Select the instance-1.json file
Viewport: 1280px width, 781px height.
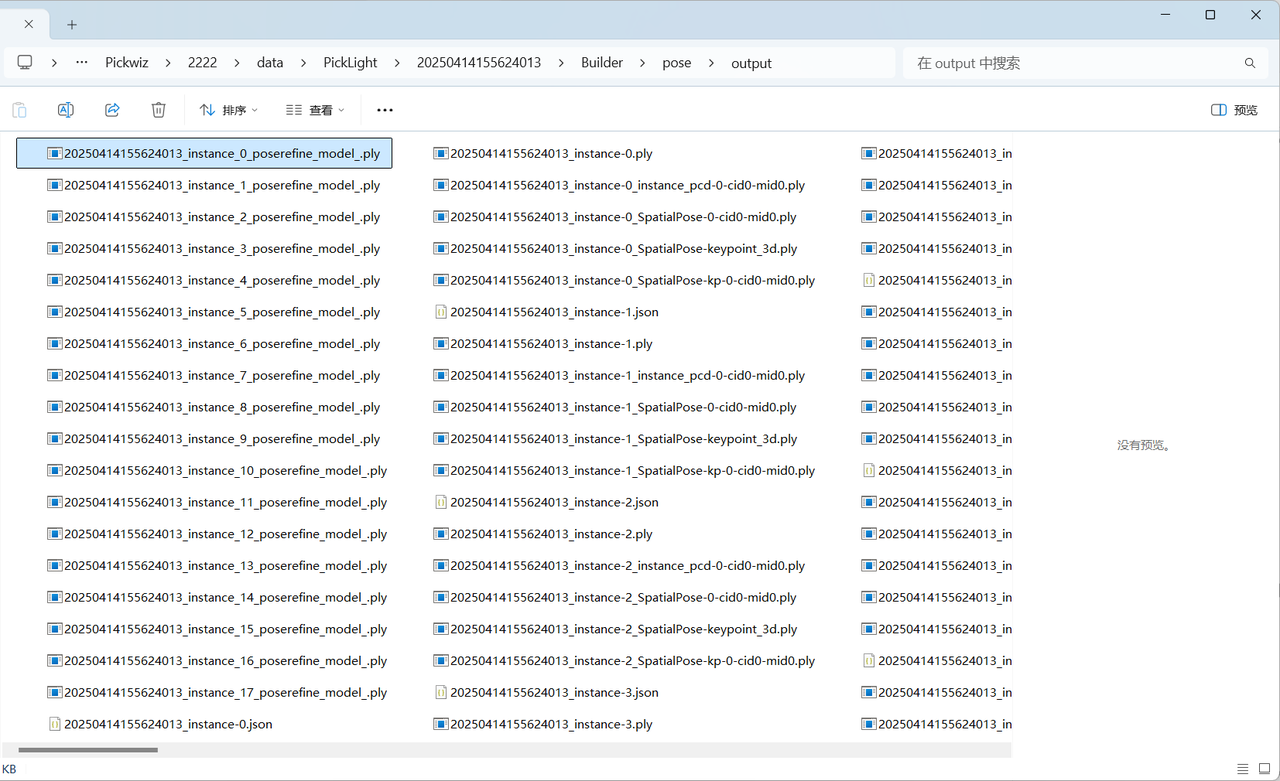553,312
